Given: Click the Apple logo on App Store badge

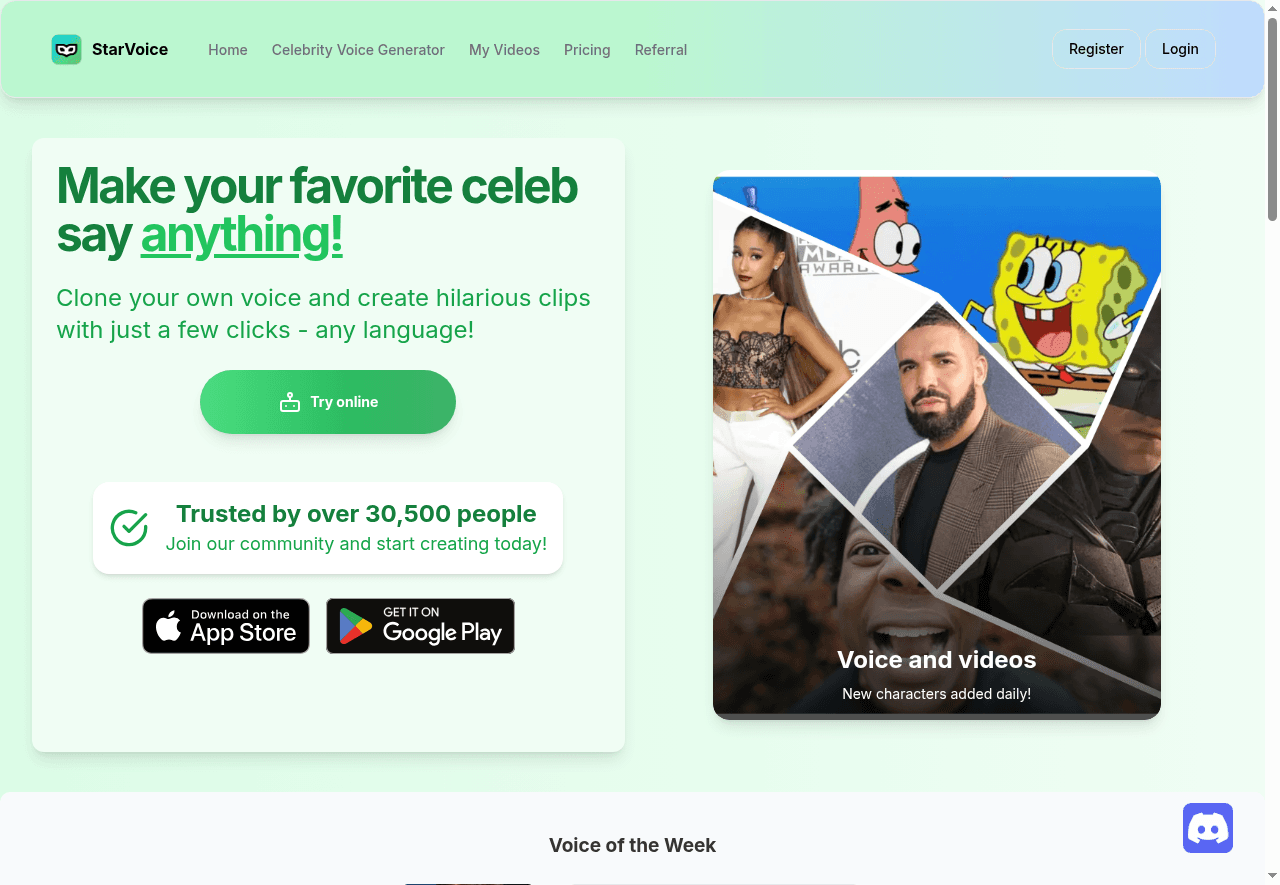Looking at the screenshot, I should [169, 626].
